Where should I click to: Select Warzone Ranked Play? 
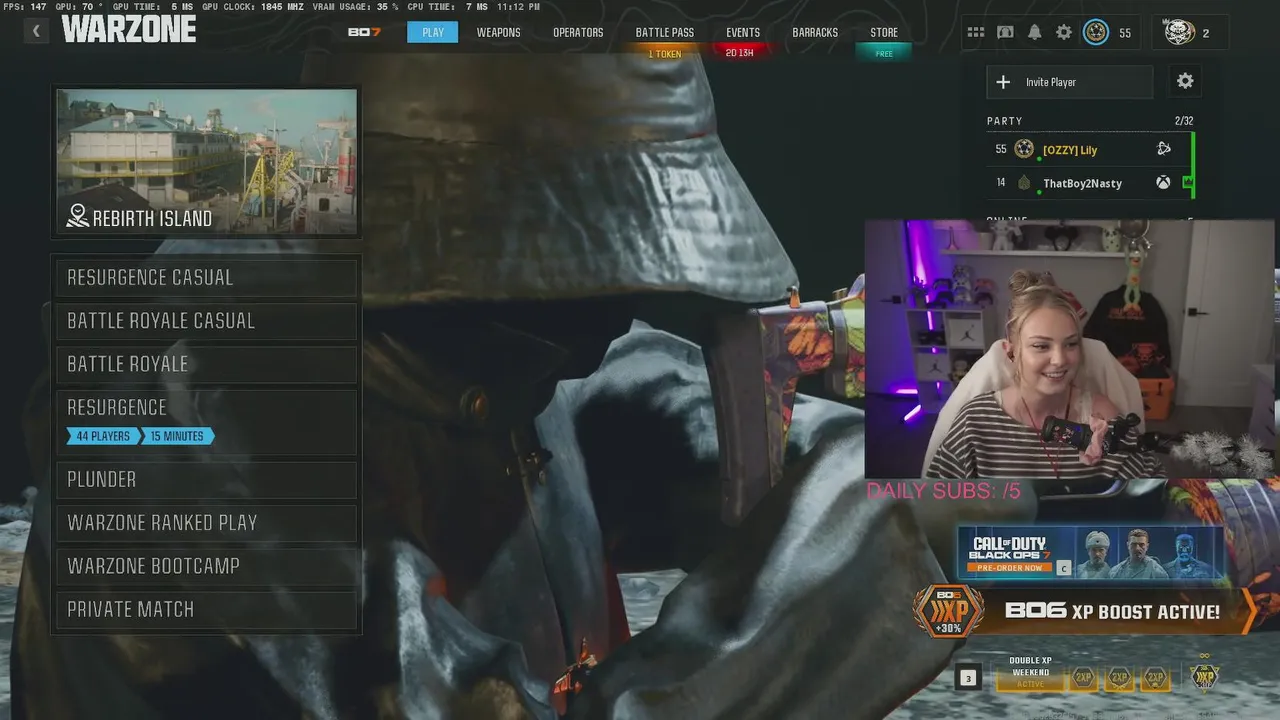[206, 523]
